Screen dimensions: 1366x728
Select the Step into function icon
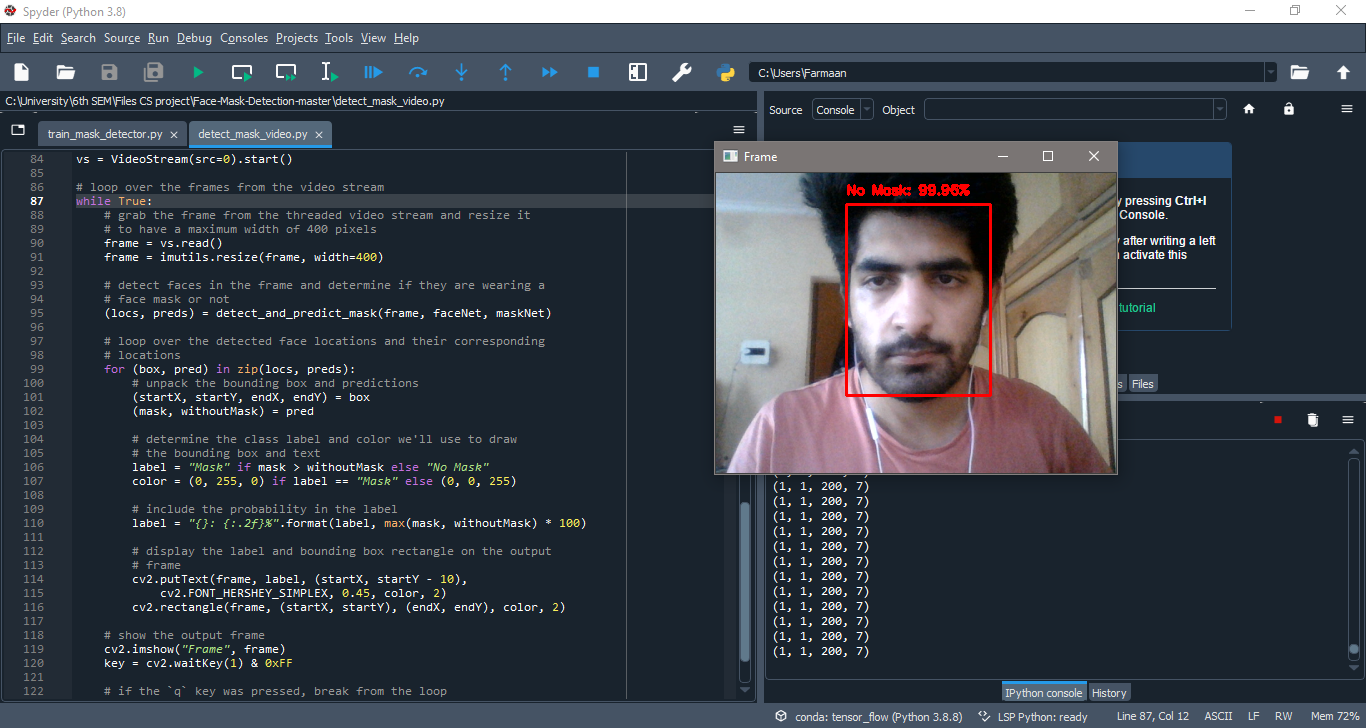click(461, 72)
